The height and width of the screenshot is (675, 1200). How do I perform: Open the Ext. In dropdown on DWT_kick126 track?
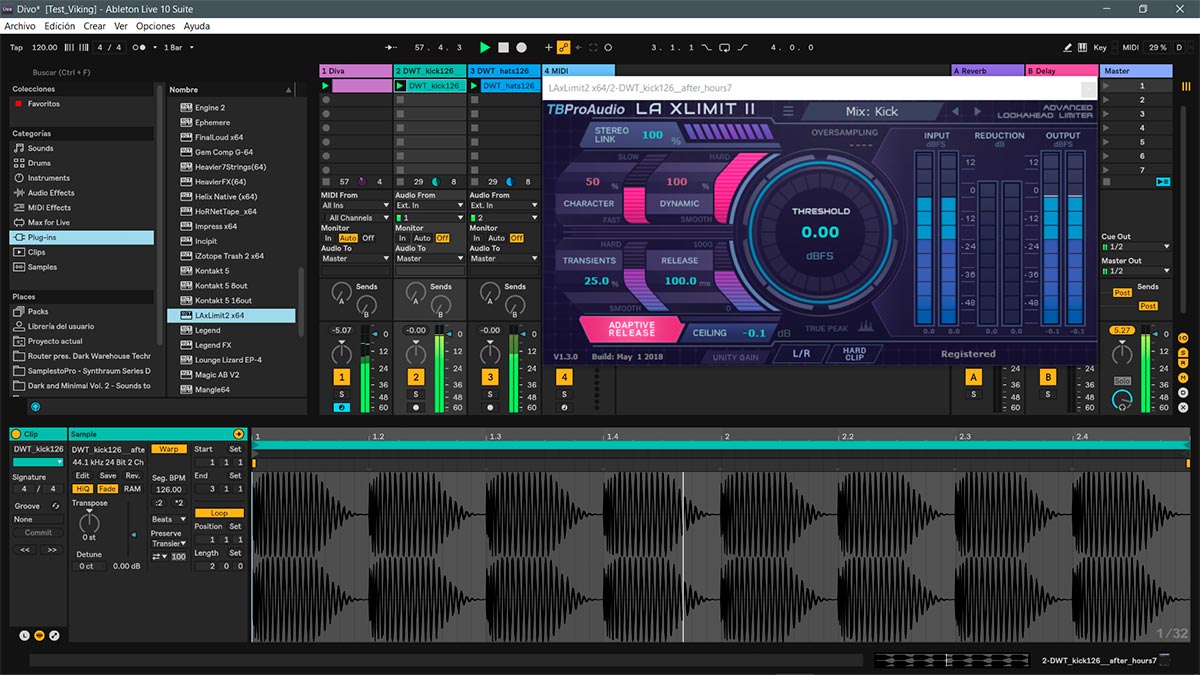(x=429, y=206)
